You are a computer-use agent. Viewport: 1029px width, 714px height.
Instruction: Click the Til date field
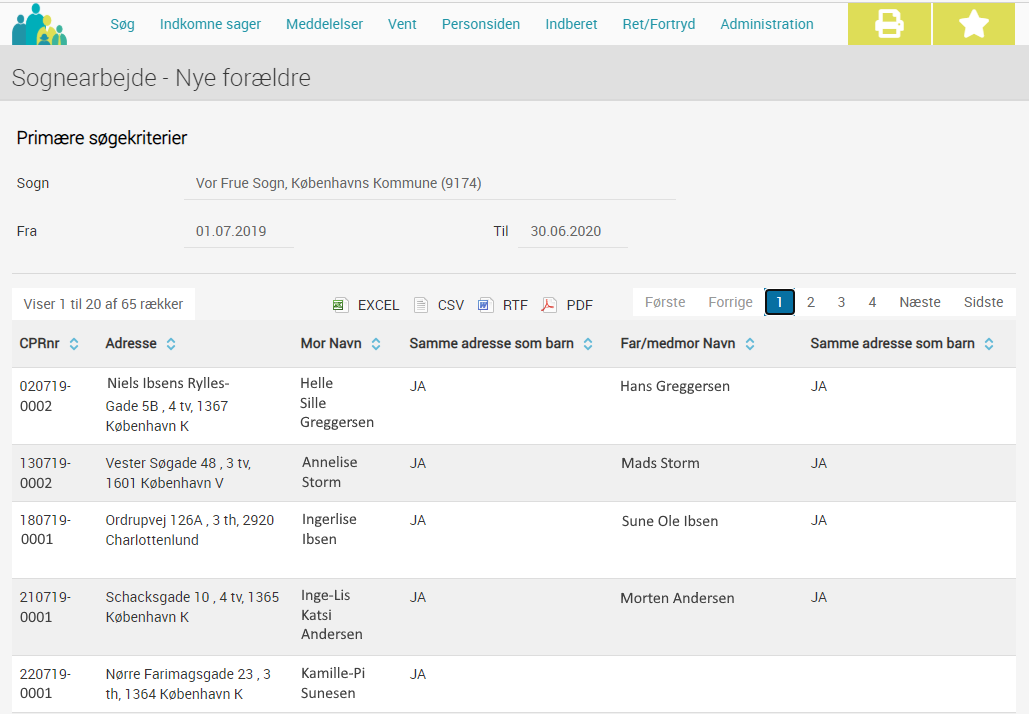pos(573,231)
